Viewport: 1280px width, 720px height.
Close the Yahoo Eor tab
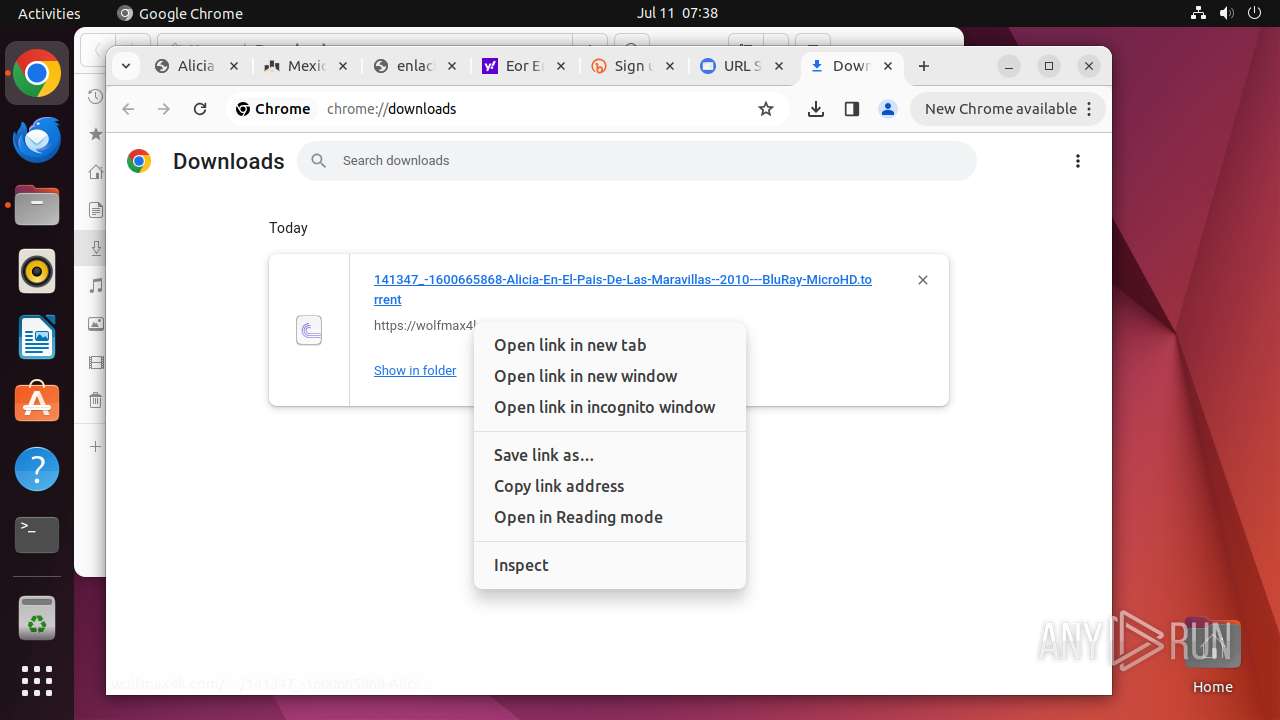tap(561, 66)
